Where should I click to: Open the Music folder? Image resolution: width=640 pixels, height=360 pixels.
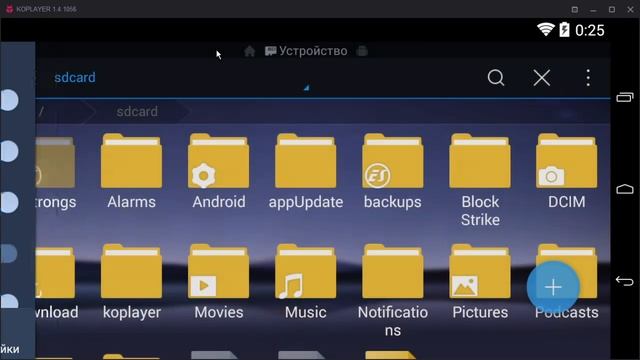pyautogui.click(x=306, y=282)
